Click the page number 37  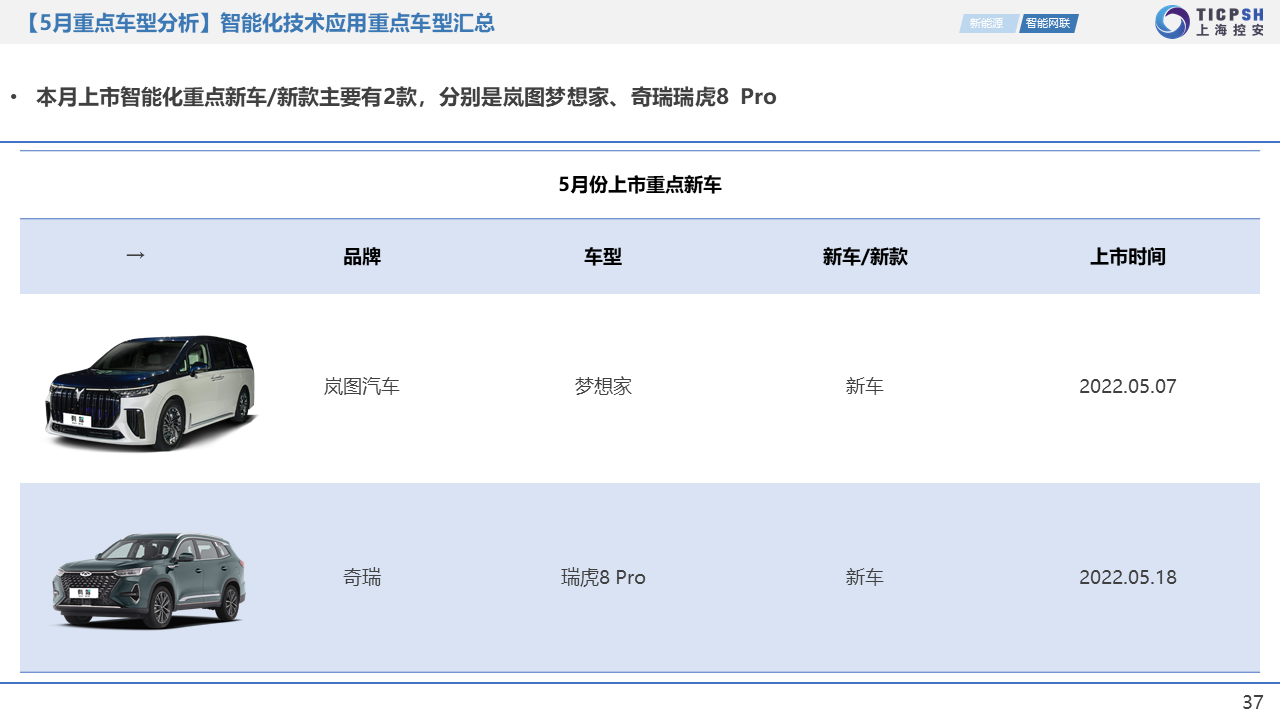pyautogui.click(x=1252, y=702)
